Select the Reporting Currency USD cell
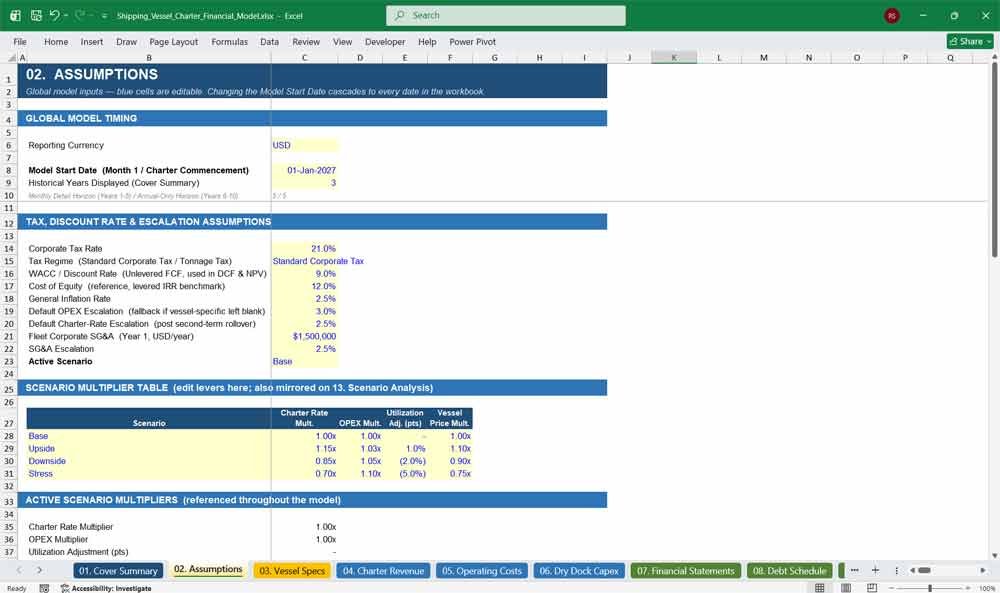 point(305,145)
